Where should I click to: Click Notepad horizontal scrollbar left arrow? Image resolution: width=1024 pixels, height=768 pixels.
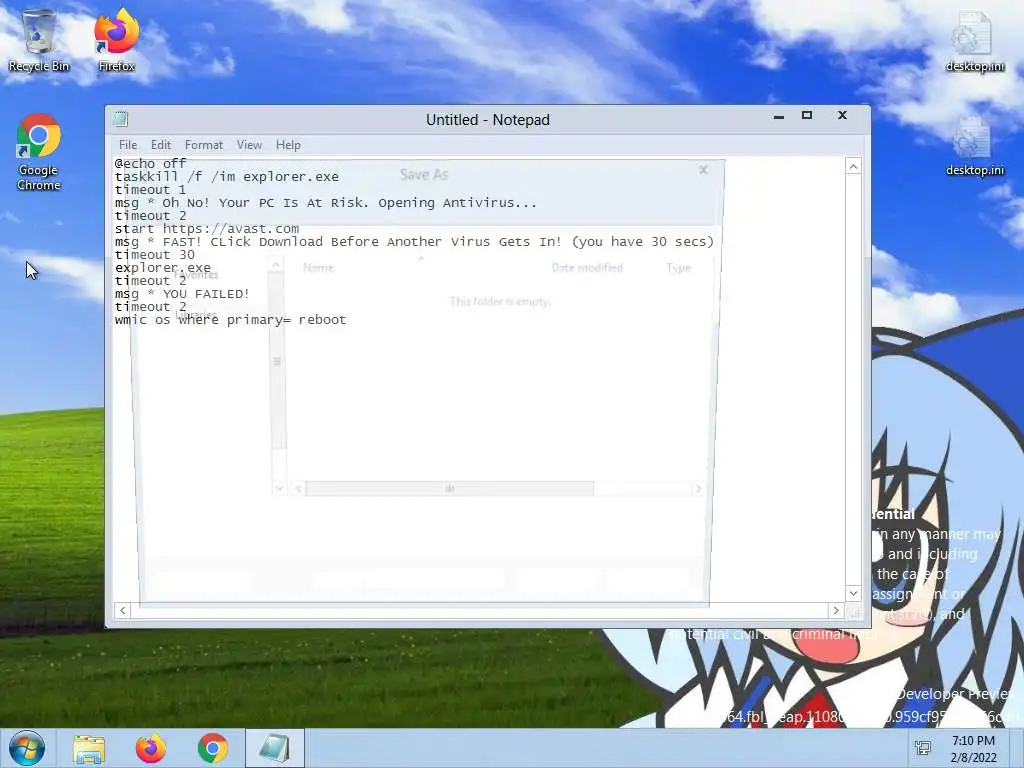click(x=123, y=611)
